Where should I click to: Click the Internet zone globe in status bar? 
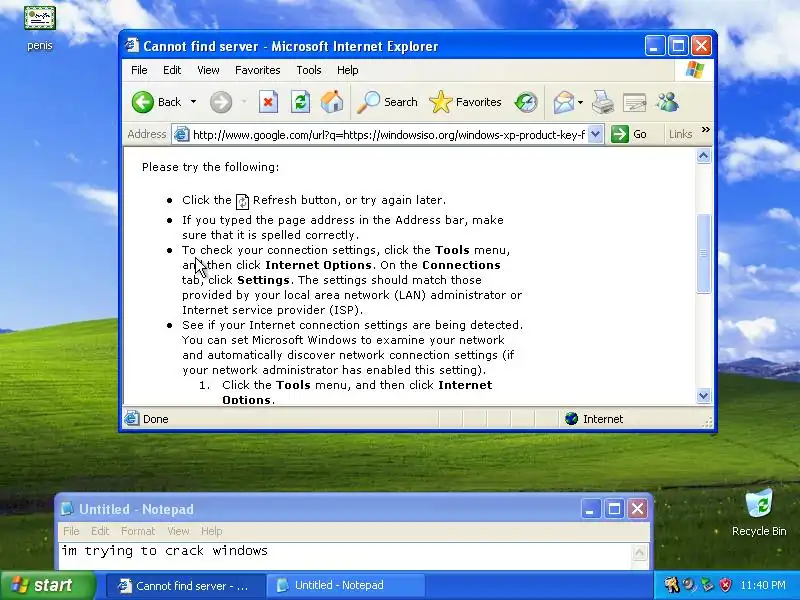pyautogui.click(x=571, y=419)
